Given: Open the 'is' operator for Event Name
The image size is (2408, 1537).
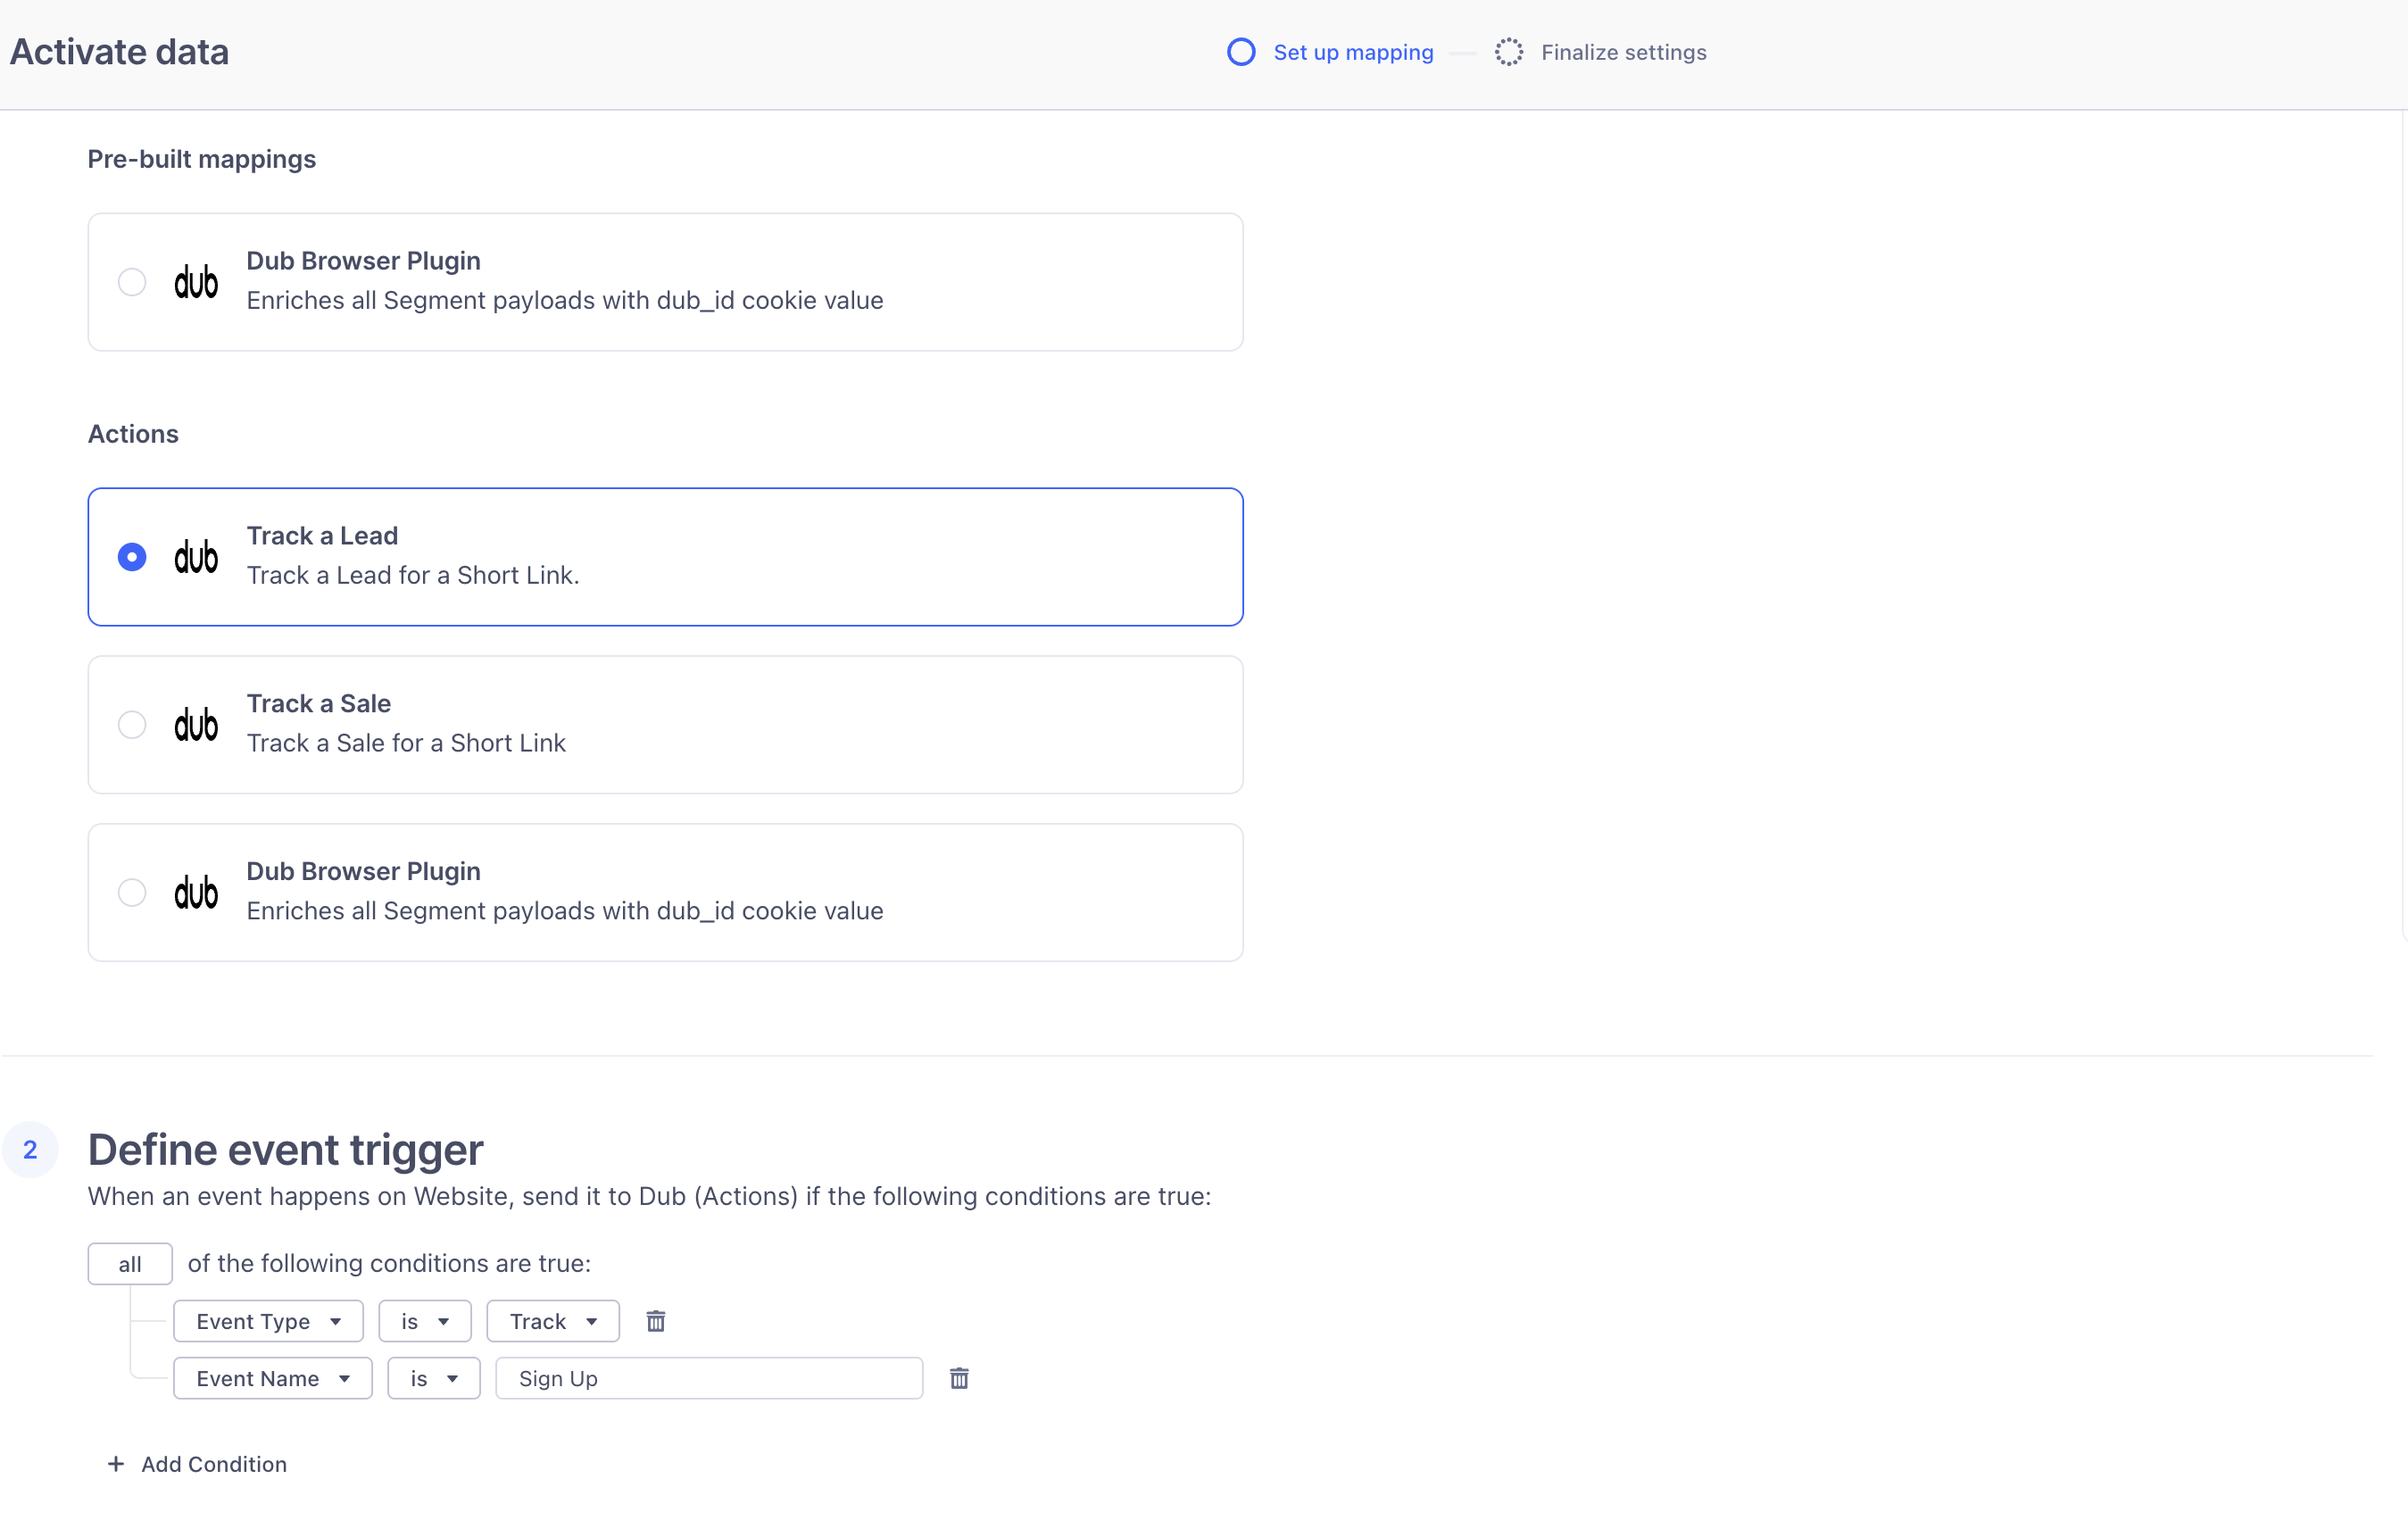Looking at the screenshot, I should (x=433, y=1378).
